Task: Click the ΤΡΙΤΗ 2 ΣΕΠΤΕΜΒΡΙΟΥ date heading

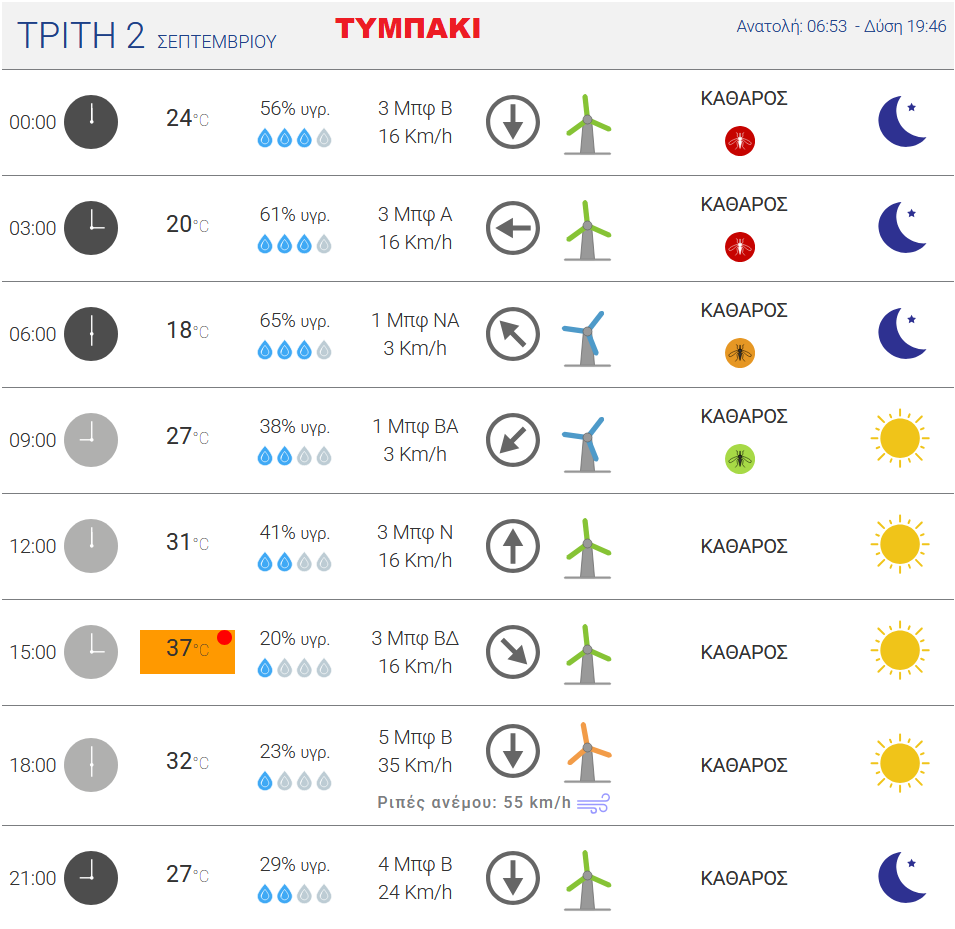Action: [x=147, y=35]
